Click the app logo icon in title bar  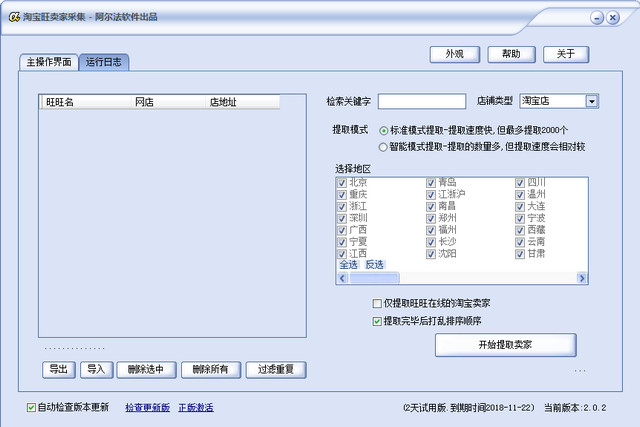click(14, 17)
